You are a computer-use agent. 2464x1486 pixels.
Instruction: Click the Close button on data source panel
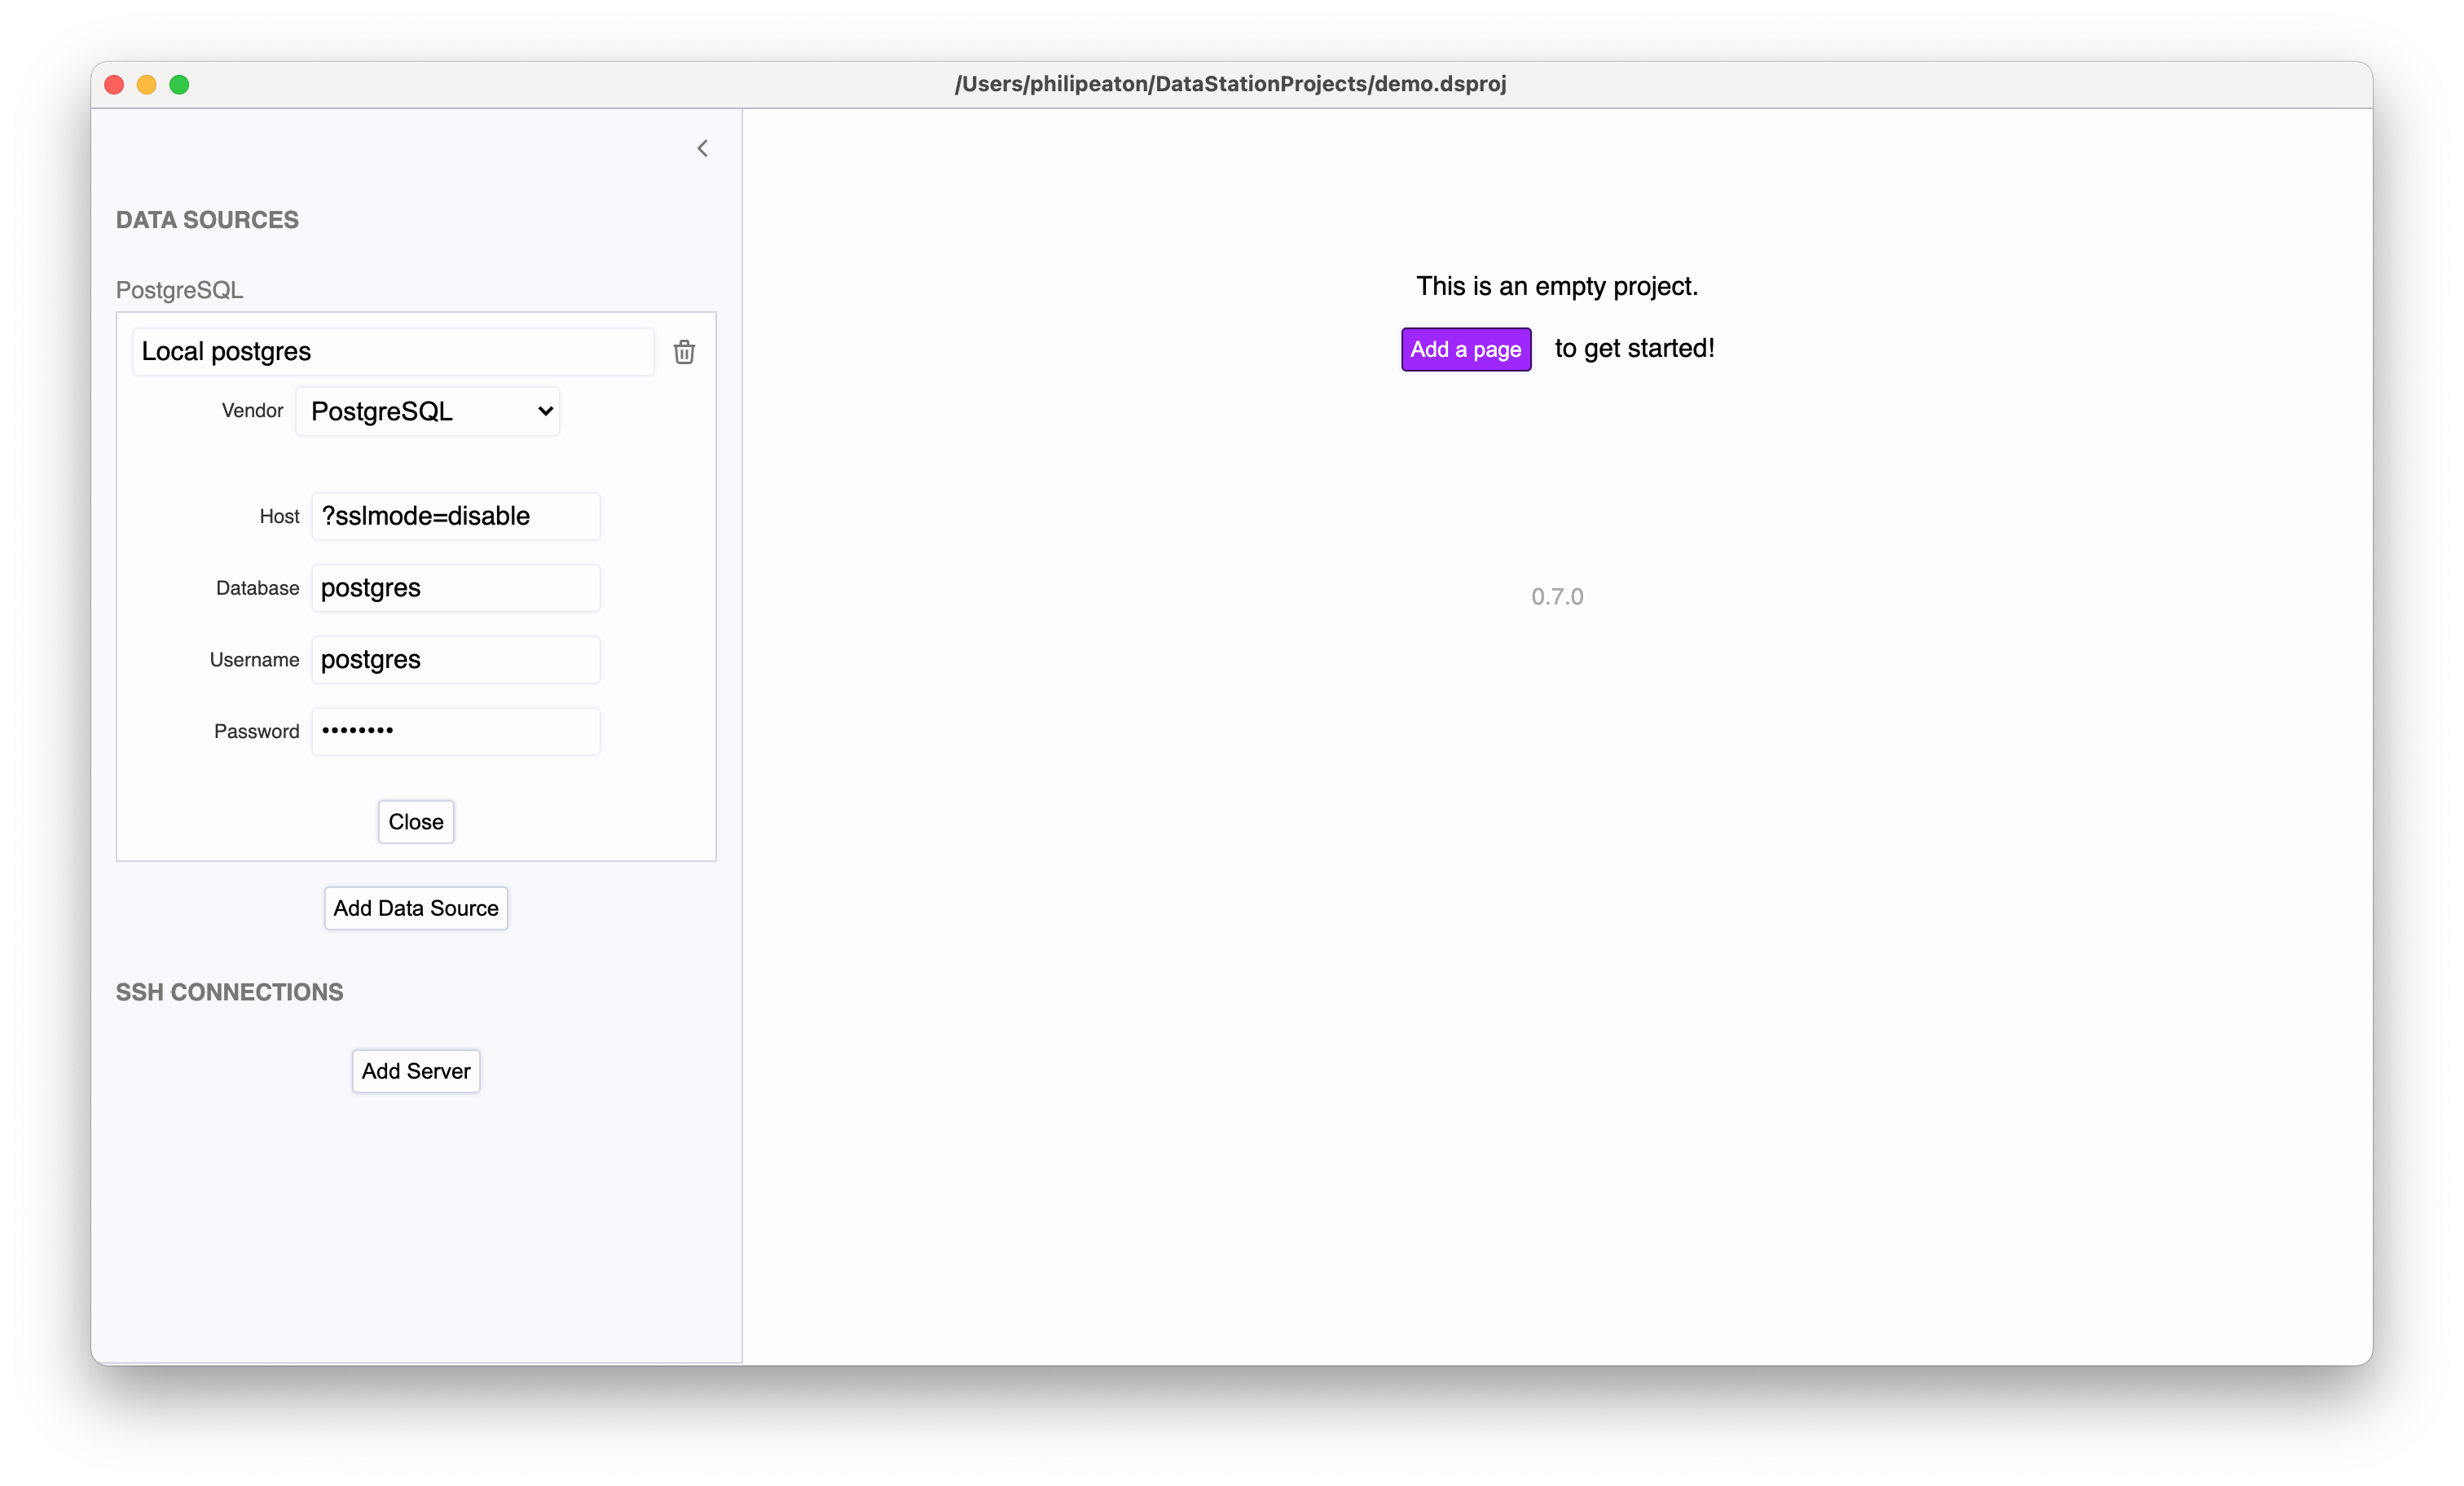416,820
